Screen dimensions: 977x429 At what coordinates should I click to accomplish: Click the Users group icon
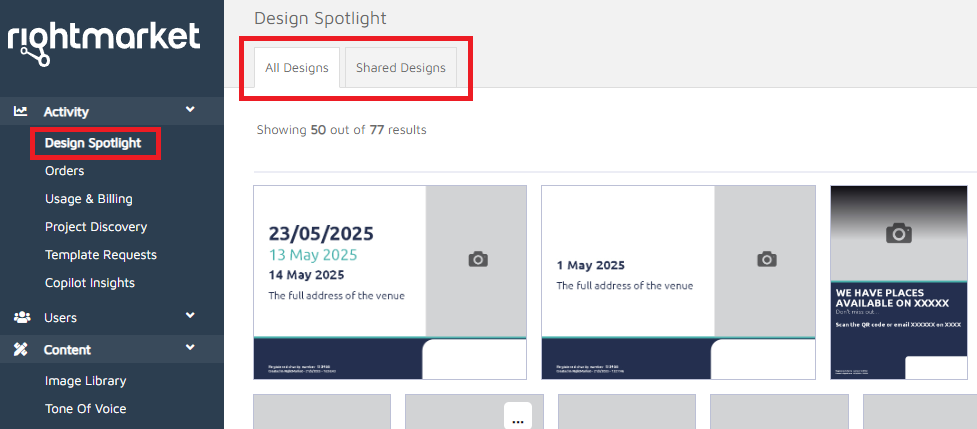[x=21, y=317]
